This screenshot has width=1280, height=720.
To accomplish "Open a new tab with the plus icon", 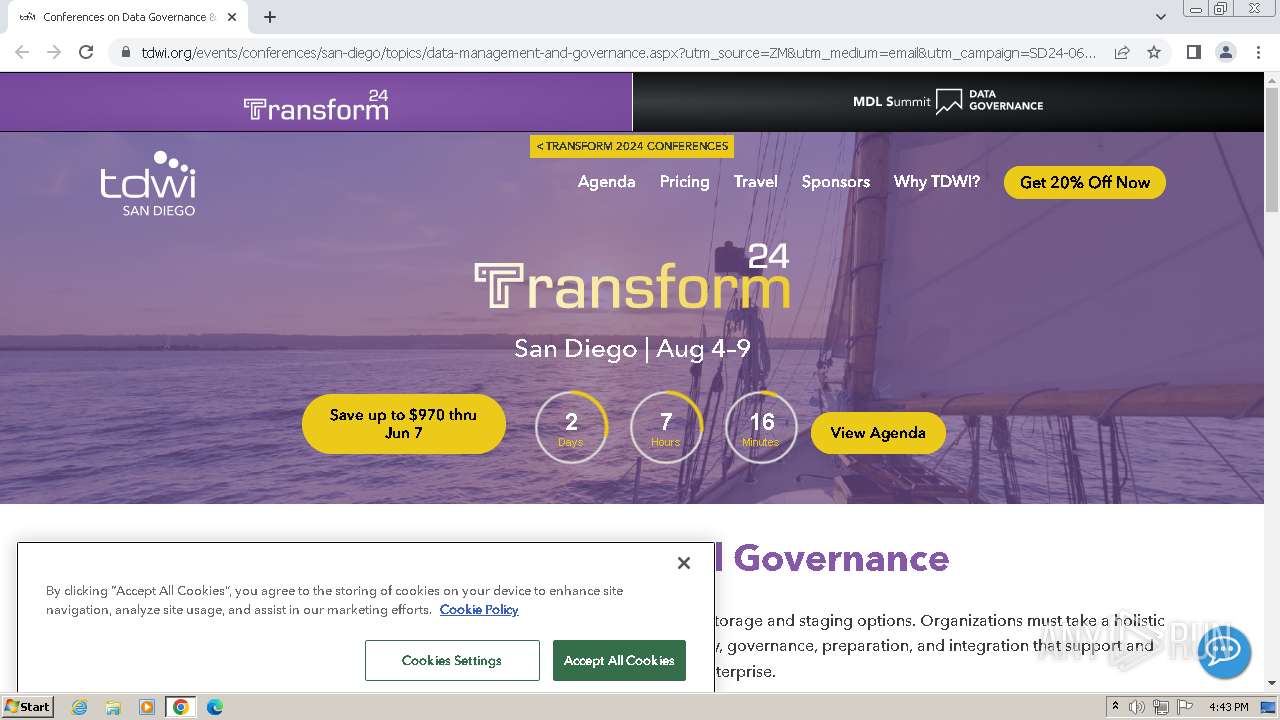I will (270, 17).
